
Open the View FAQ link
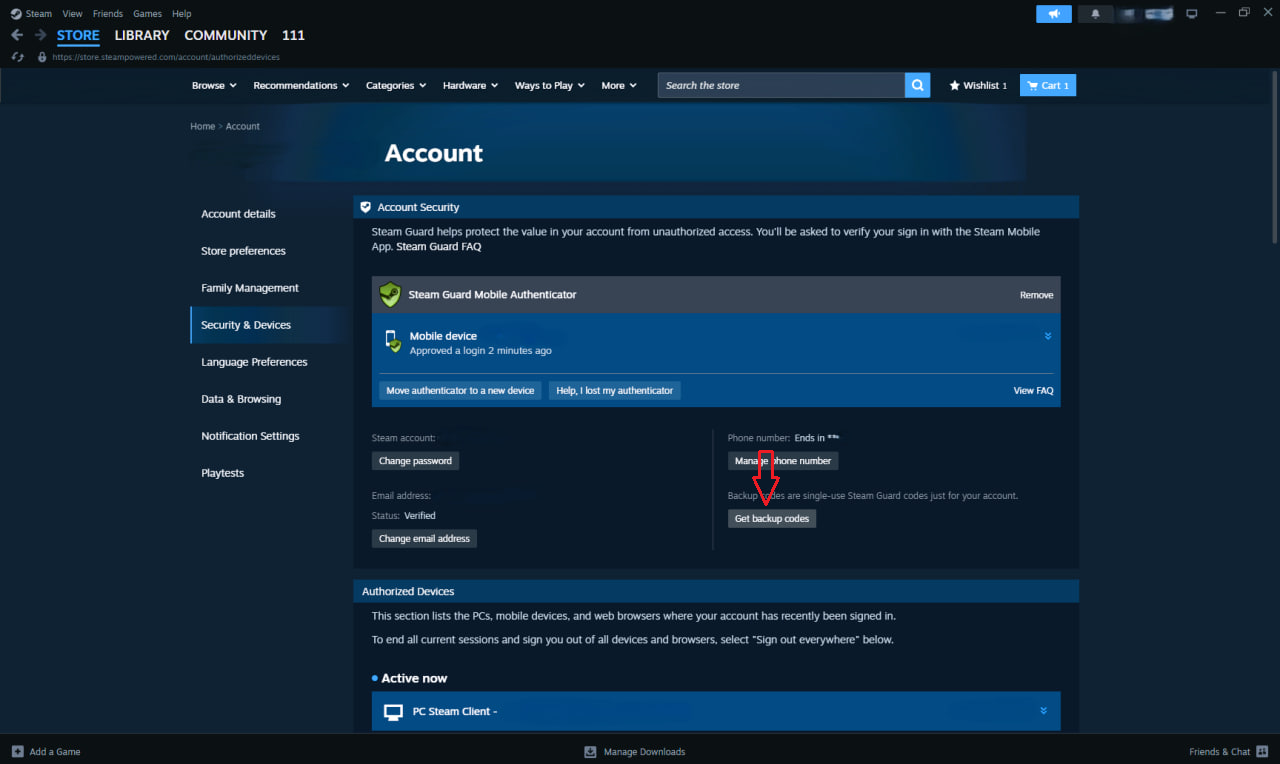tap(1033, 390)
